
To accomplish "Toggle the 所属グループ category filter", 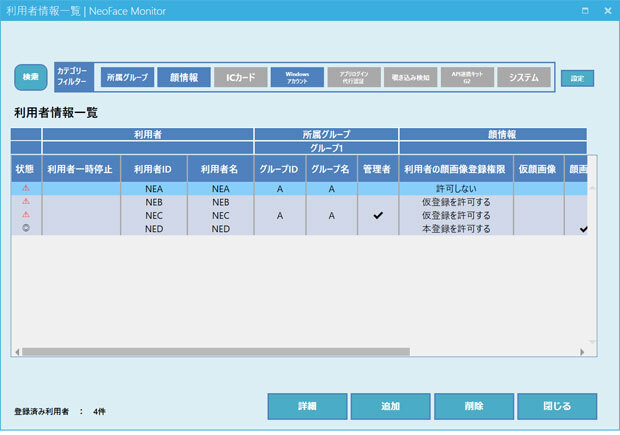I will (x=126, y=77).
